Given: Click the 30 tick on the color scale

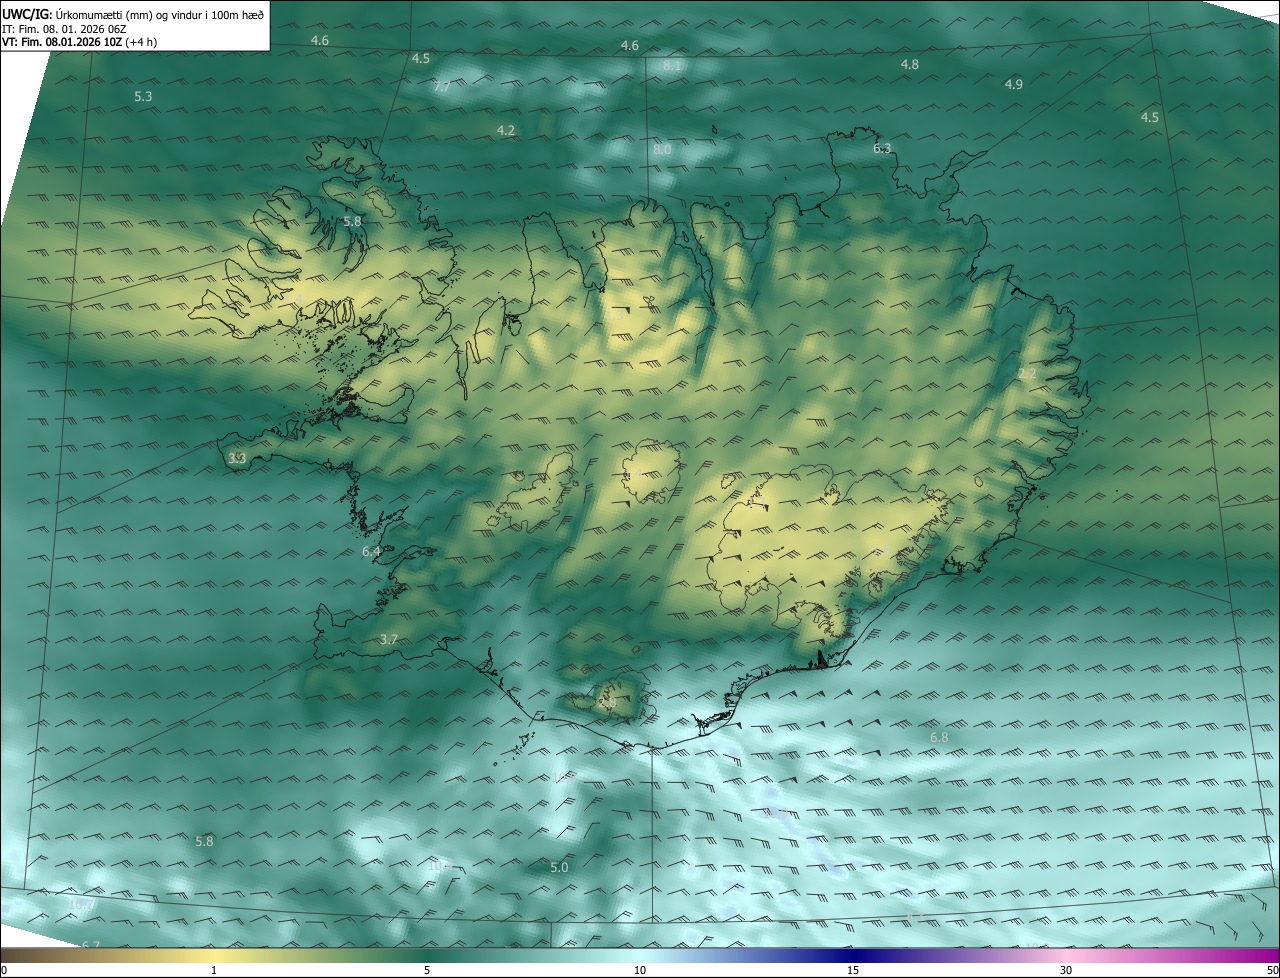Looking at the screenshot, I should (1066, 970).
